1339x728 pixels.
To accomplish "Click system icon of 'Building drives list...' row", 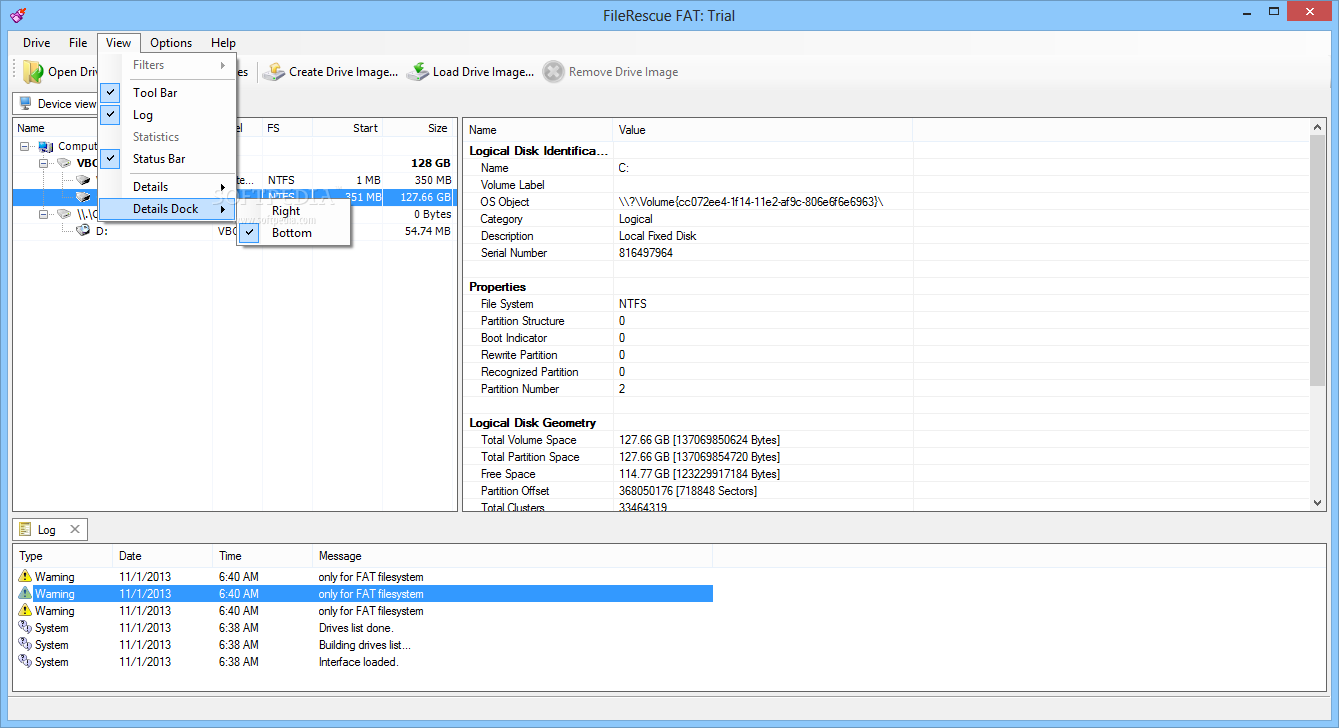I will 25,645.
